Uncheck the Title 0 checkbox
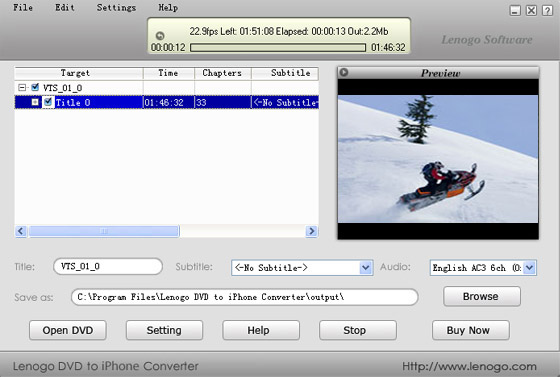This screenshot has width=560, height=377. tap(48, 102)
